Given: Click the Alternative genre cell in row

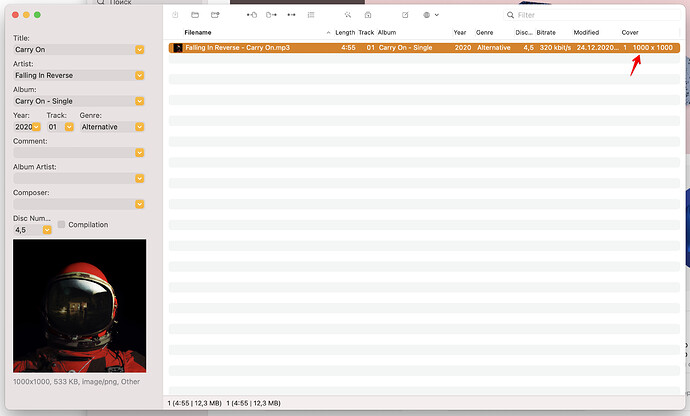Looking at the screenshot, I should (494, 48).
